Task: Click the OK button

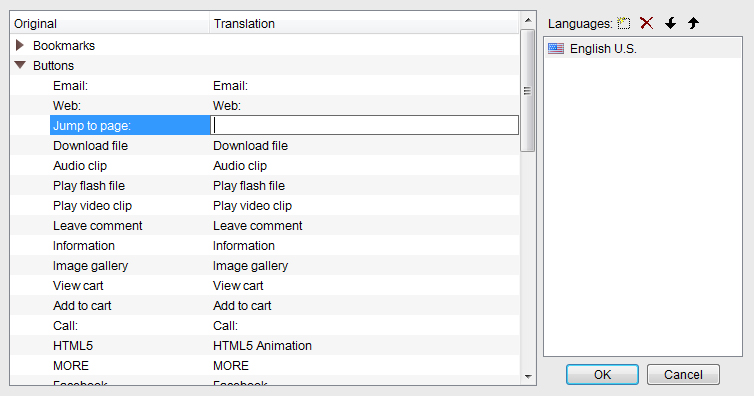Action: pyautogui.click(x=602, y=374)
